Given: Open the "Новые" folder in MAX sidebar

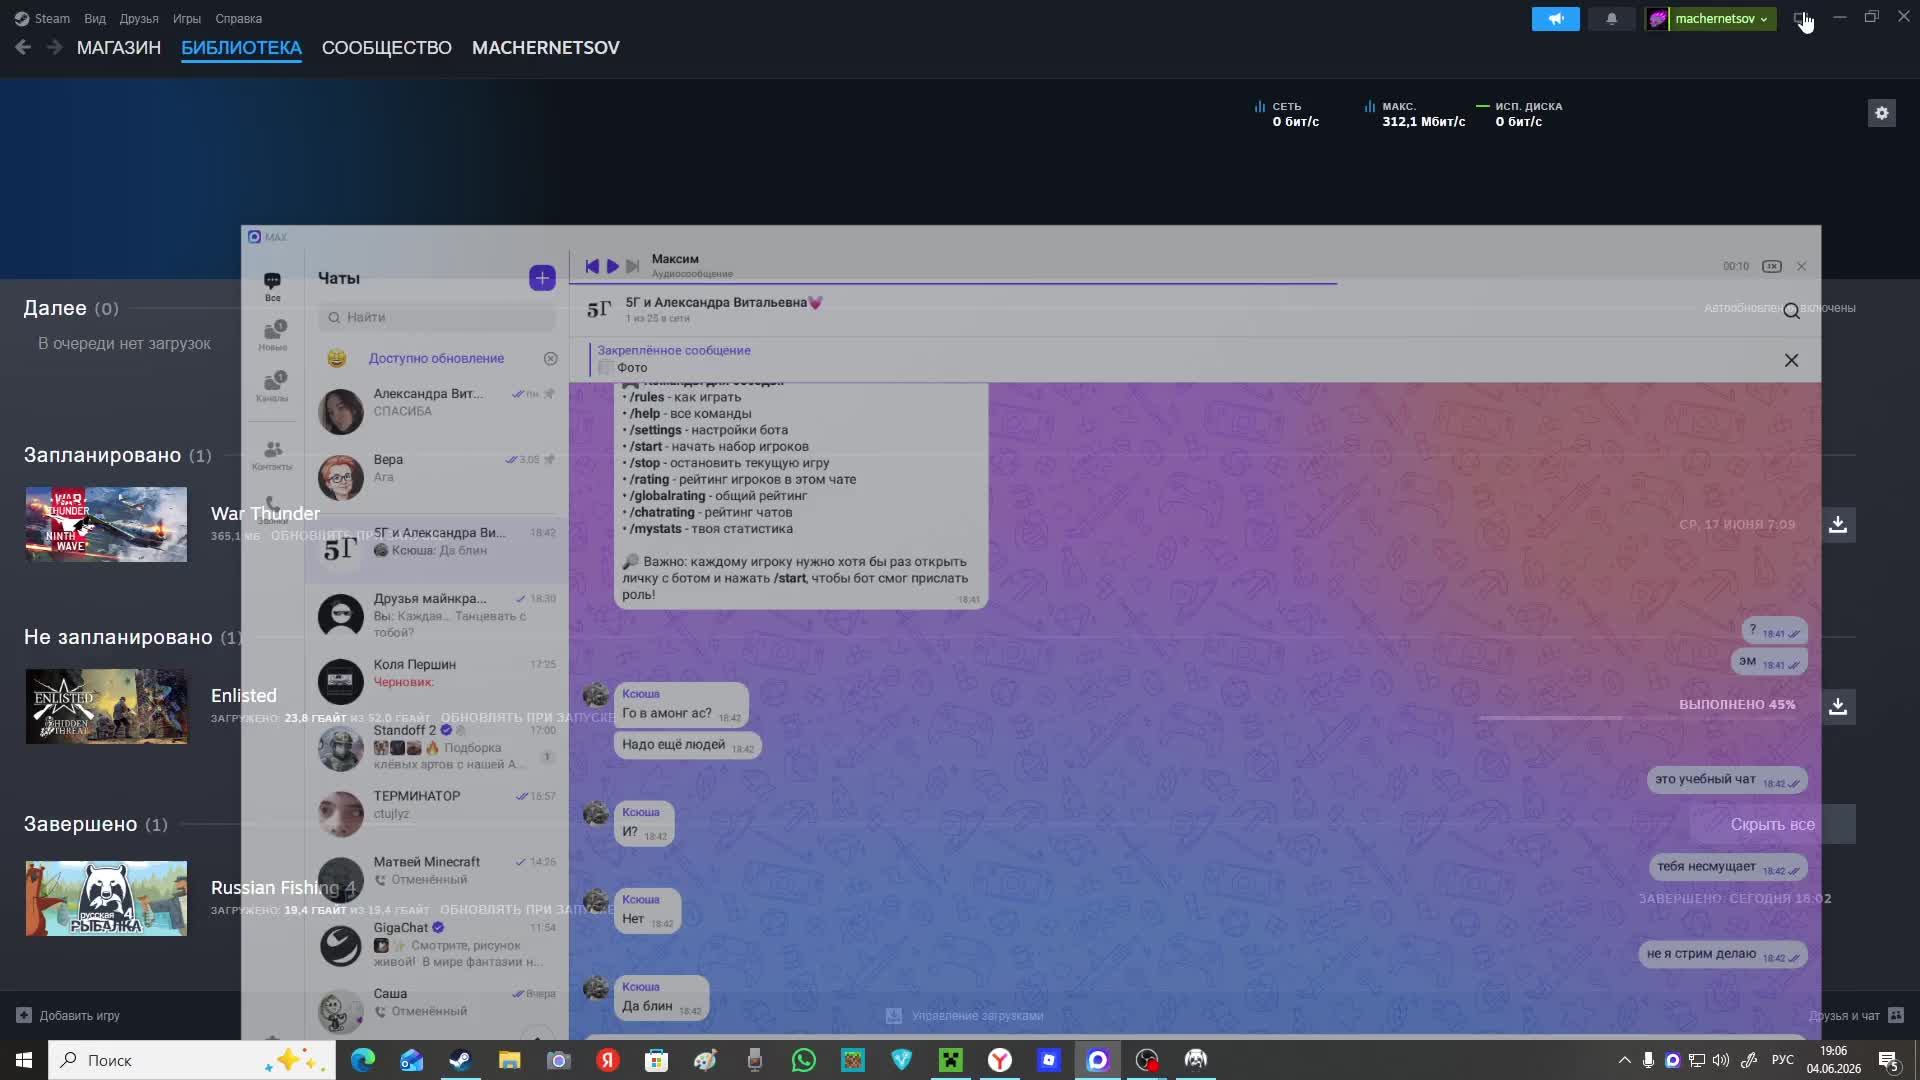Looking at the screenshot, I should click(x=272, y=336).
